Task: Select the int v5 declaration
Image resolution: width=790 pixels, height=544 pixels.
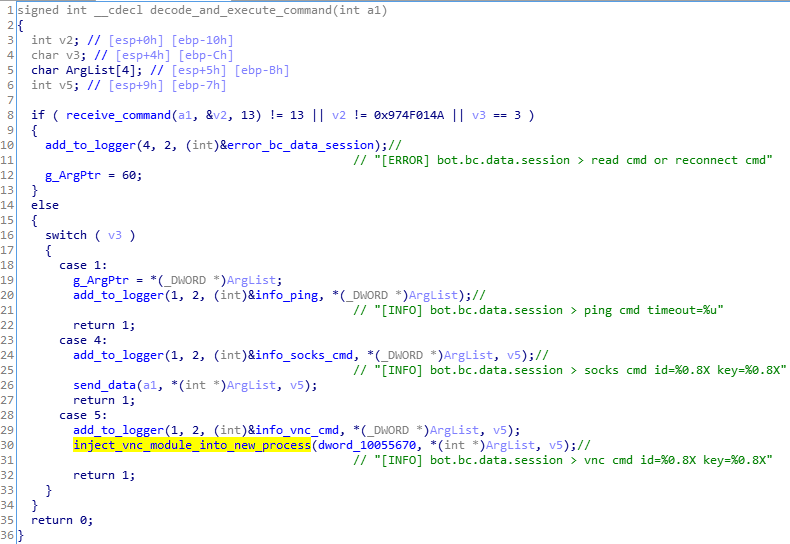Action: 55,86
